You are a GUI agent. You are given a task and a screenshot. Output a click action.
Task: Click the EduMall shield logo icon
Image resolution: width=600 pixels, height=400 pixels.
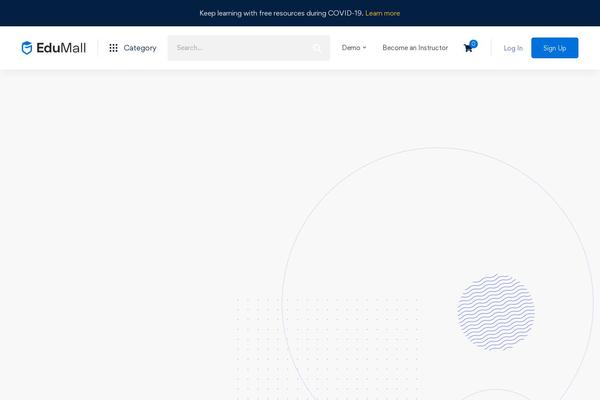[27, 48]
